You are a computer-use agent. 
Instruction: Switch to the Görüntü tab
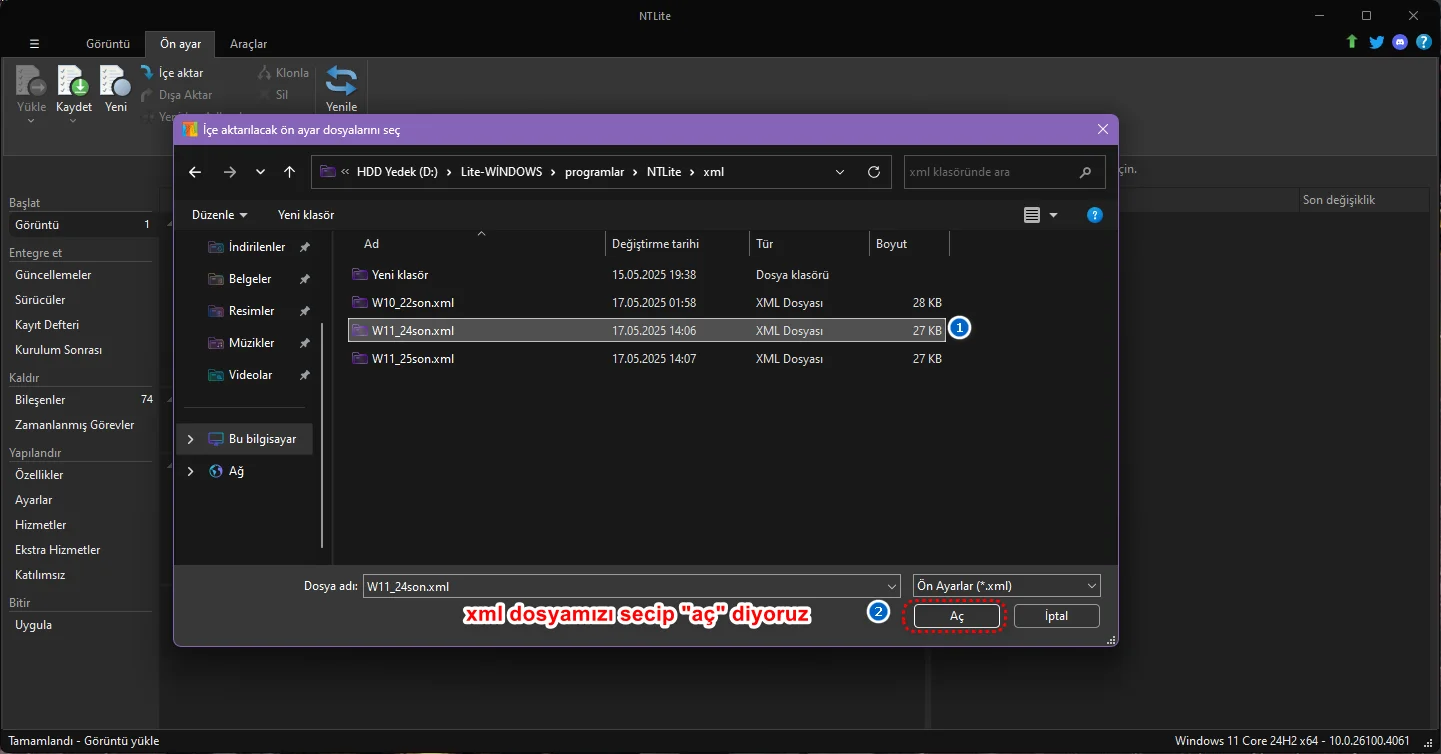coord(108,44)
